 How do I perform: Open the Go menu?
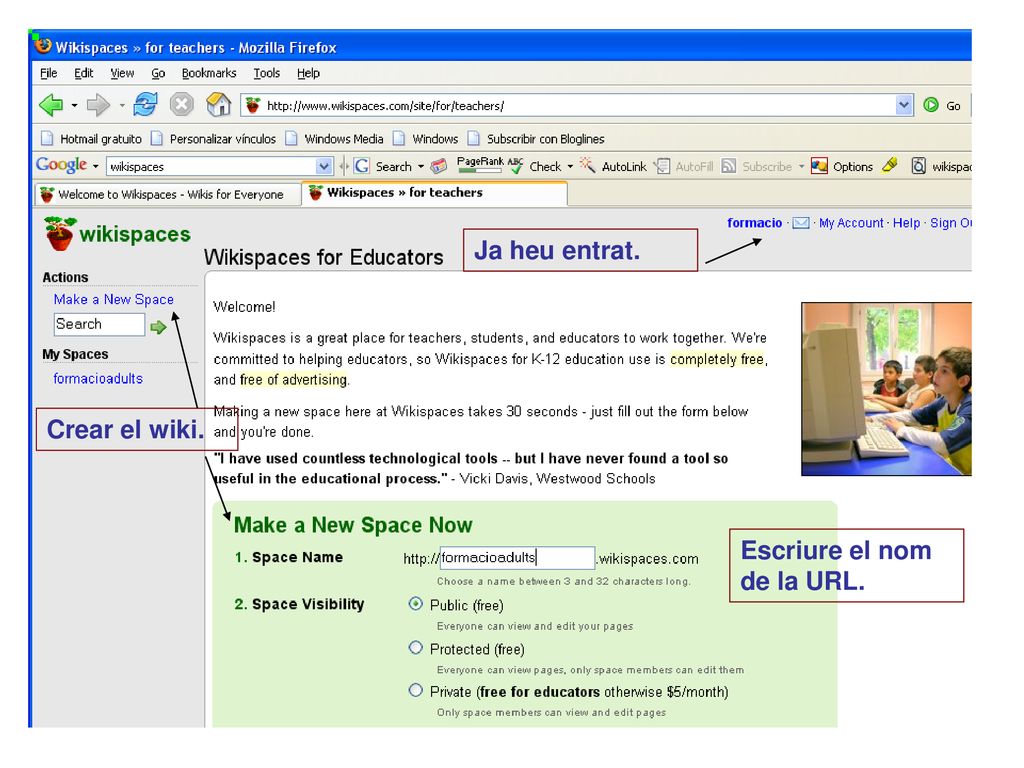158,73
